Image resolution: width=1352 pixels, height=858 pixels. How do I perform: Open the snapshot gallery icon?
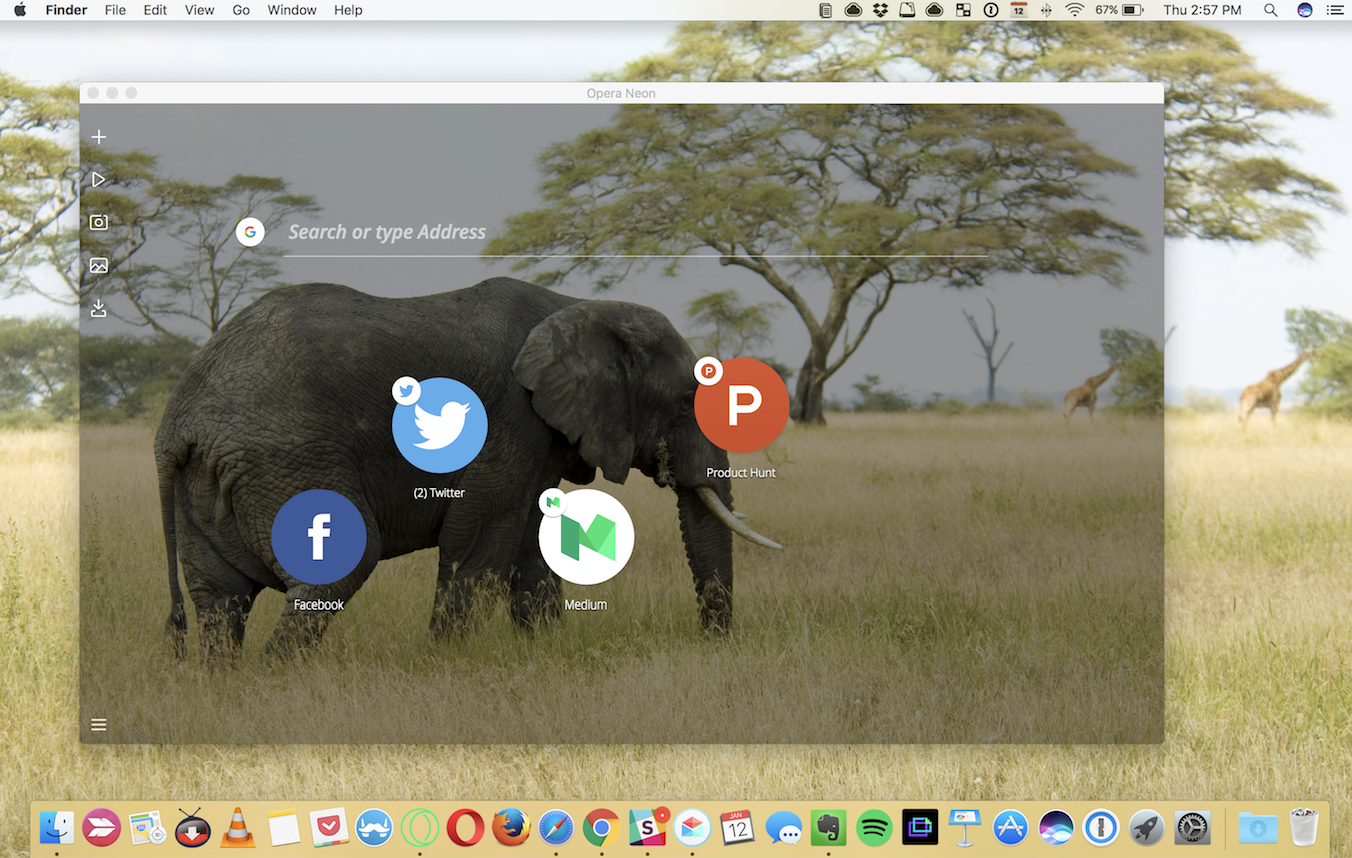pos(98,265)
